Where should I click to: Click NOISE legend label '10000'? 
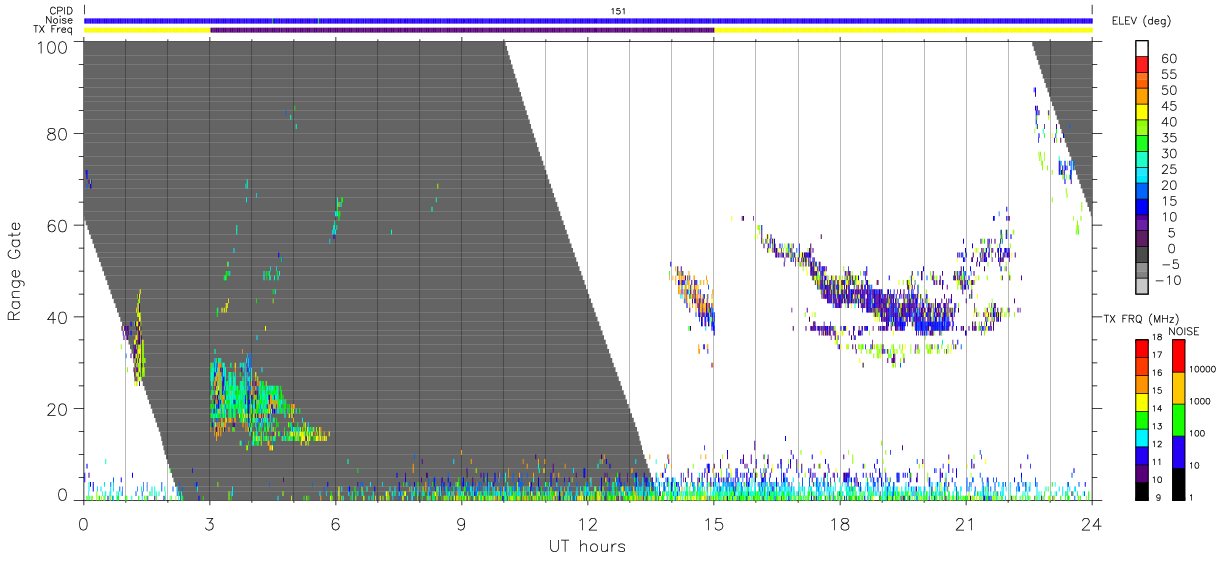tap(1203, 371)
